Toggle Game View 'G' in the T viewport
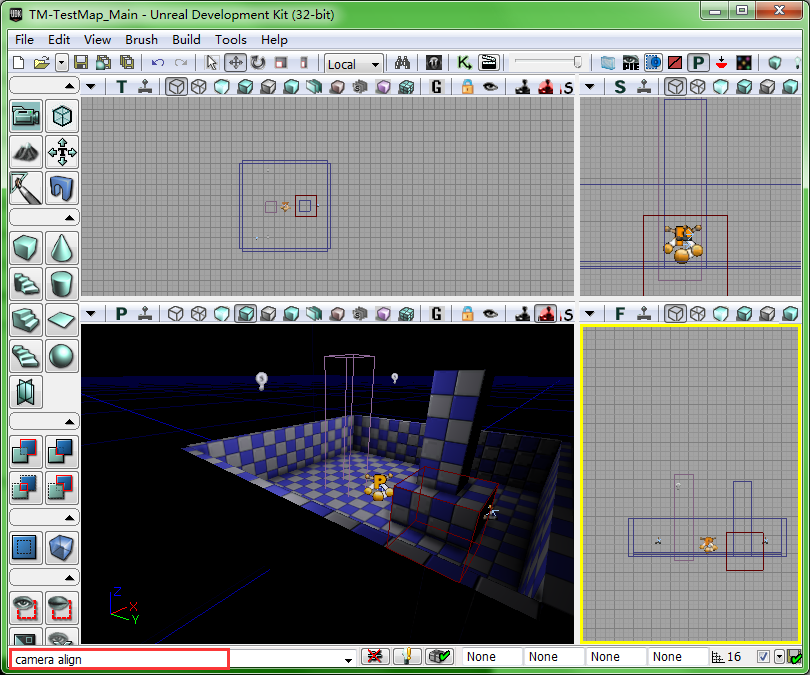This screenshot has height=675, width=810. click(x=437, y=86)
